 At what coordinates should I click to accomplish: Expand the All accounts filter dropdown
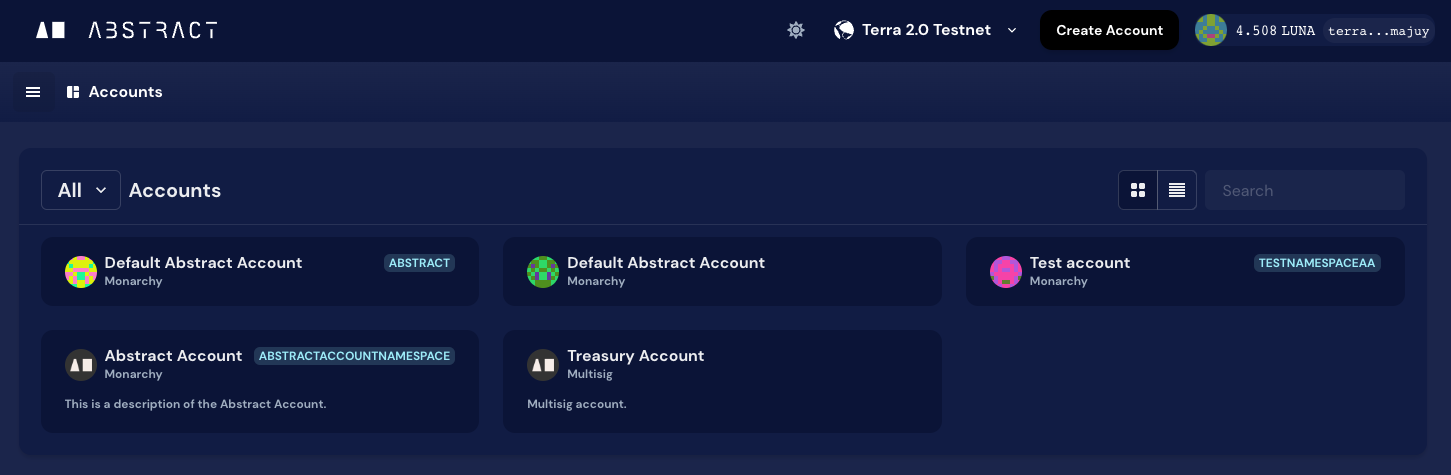pyautogui.click(x=81, y=190)
